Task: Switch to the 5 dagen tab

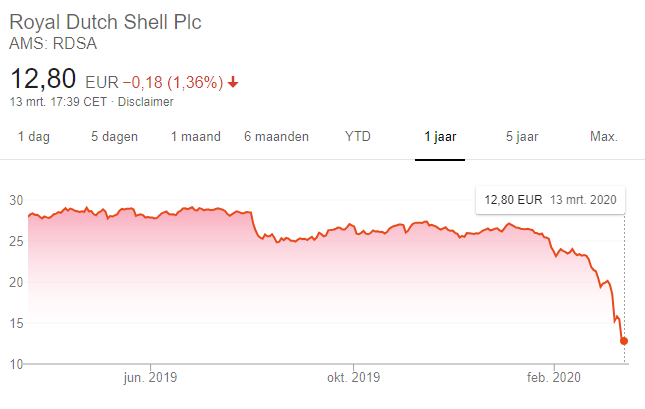Action: pos(114,137)
